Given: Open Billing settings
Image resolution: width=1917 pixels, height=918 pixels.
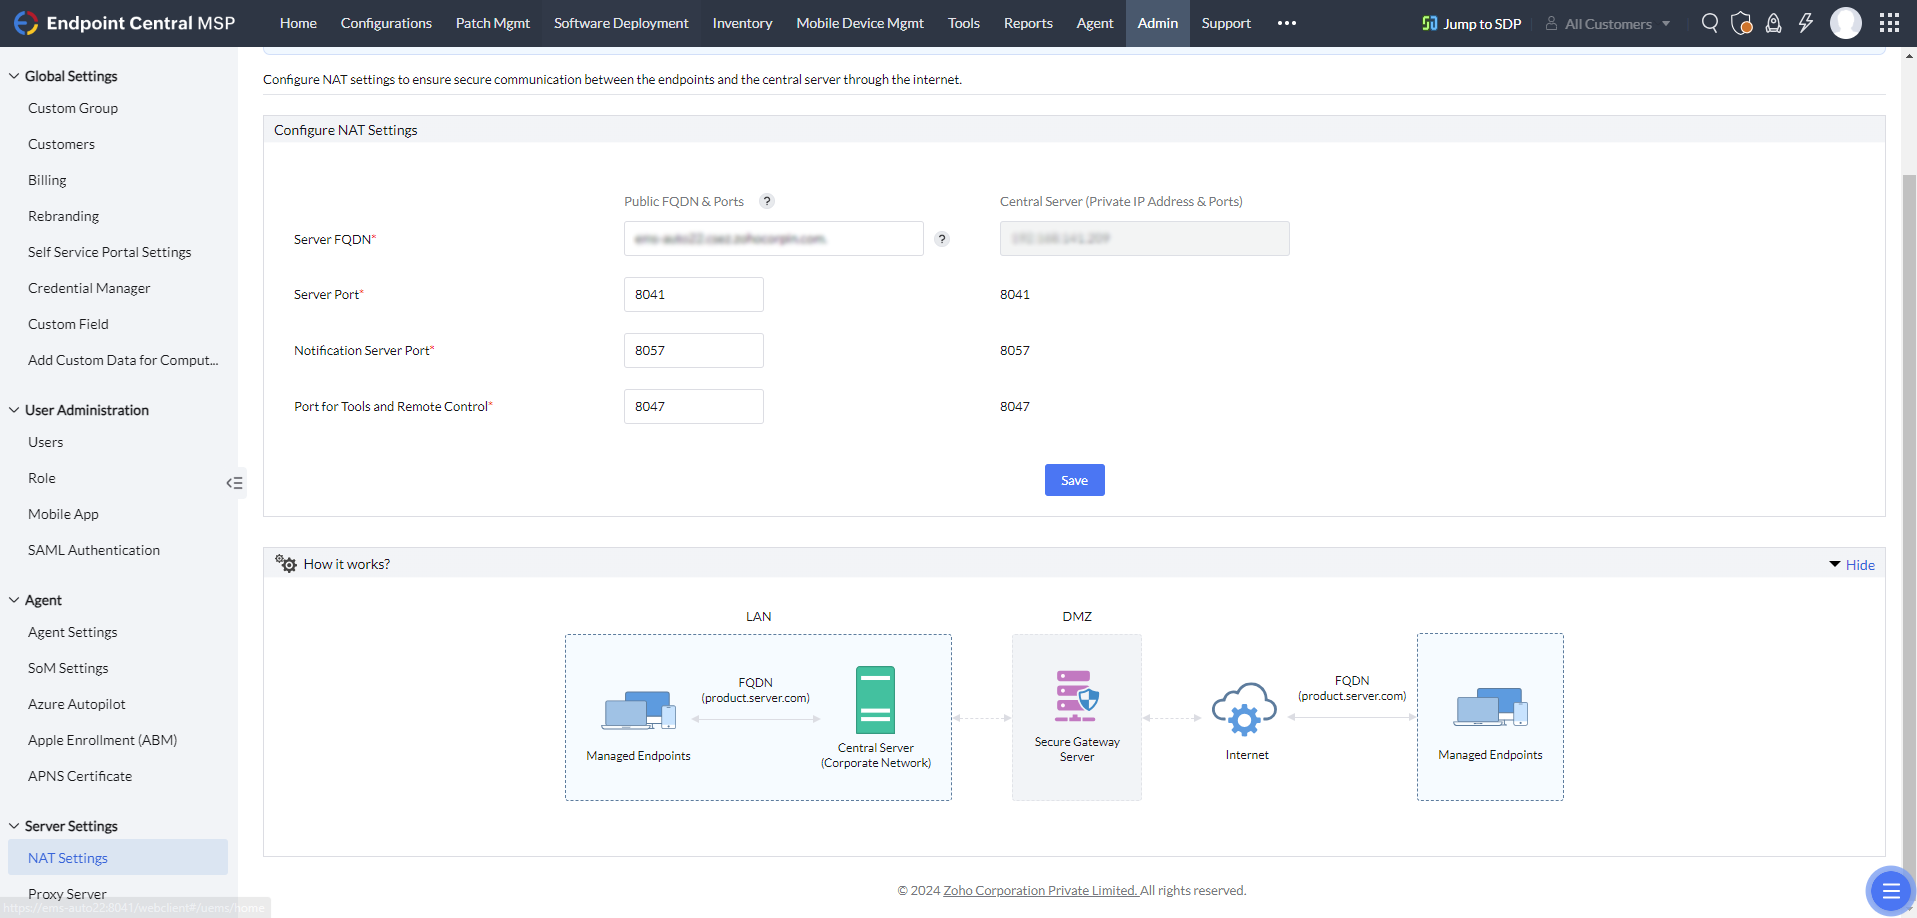Looking at the screenshot, I should click(47, 180).
